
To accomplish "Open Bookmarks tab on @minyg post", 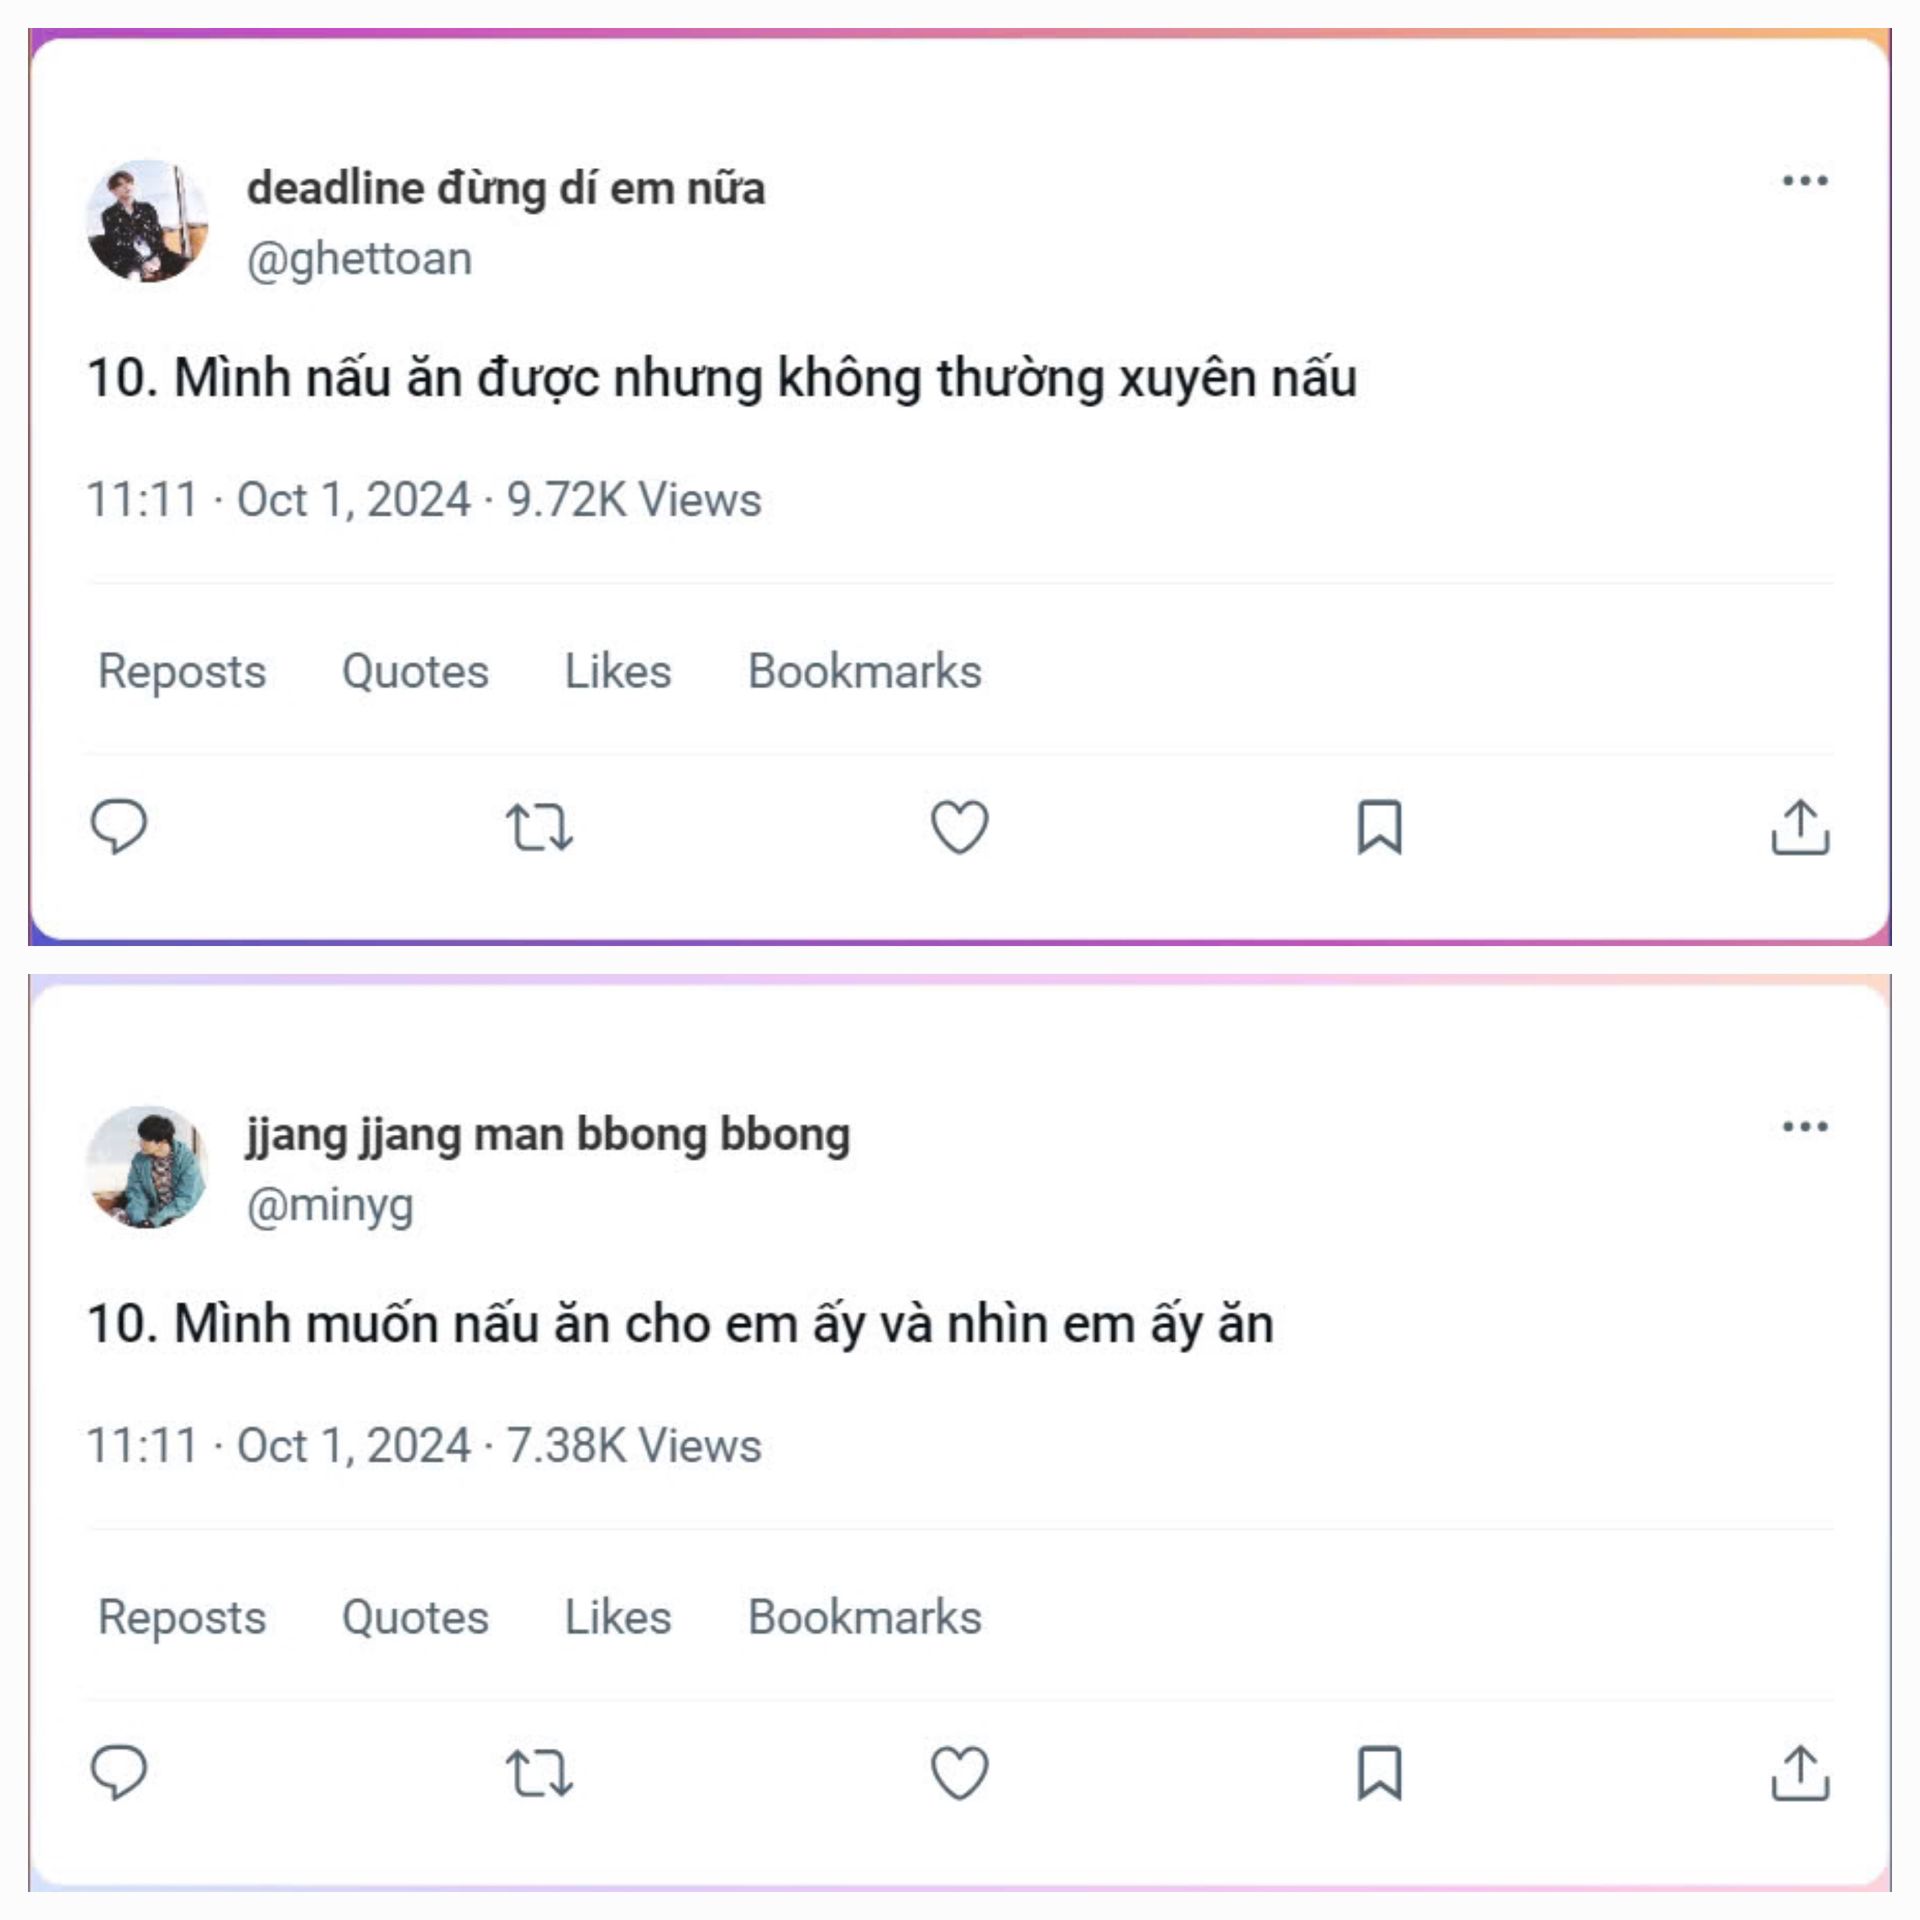I will (865, 1617).
